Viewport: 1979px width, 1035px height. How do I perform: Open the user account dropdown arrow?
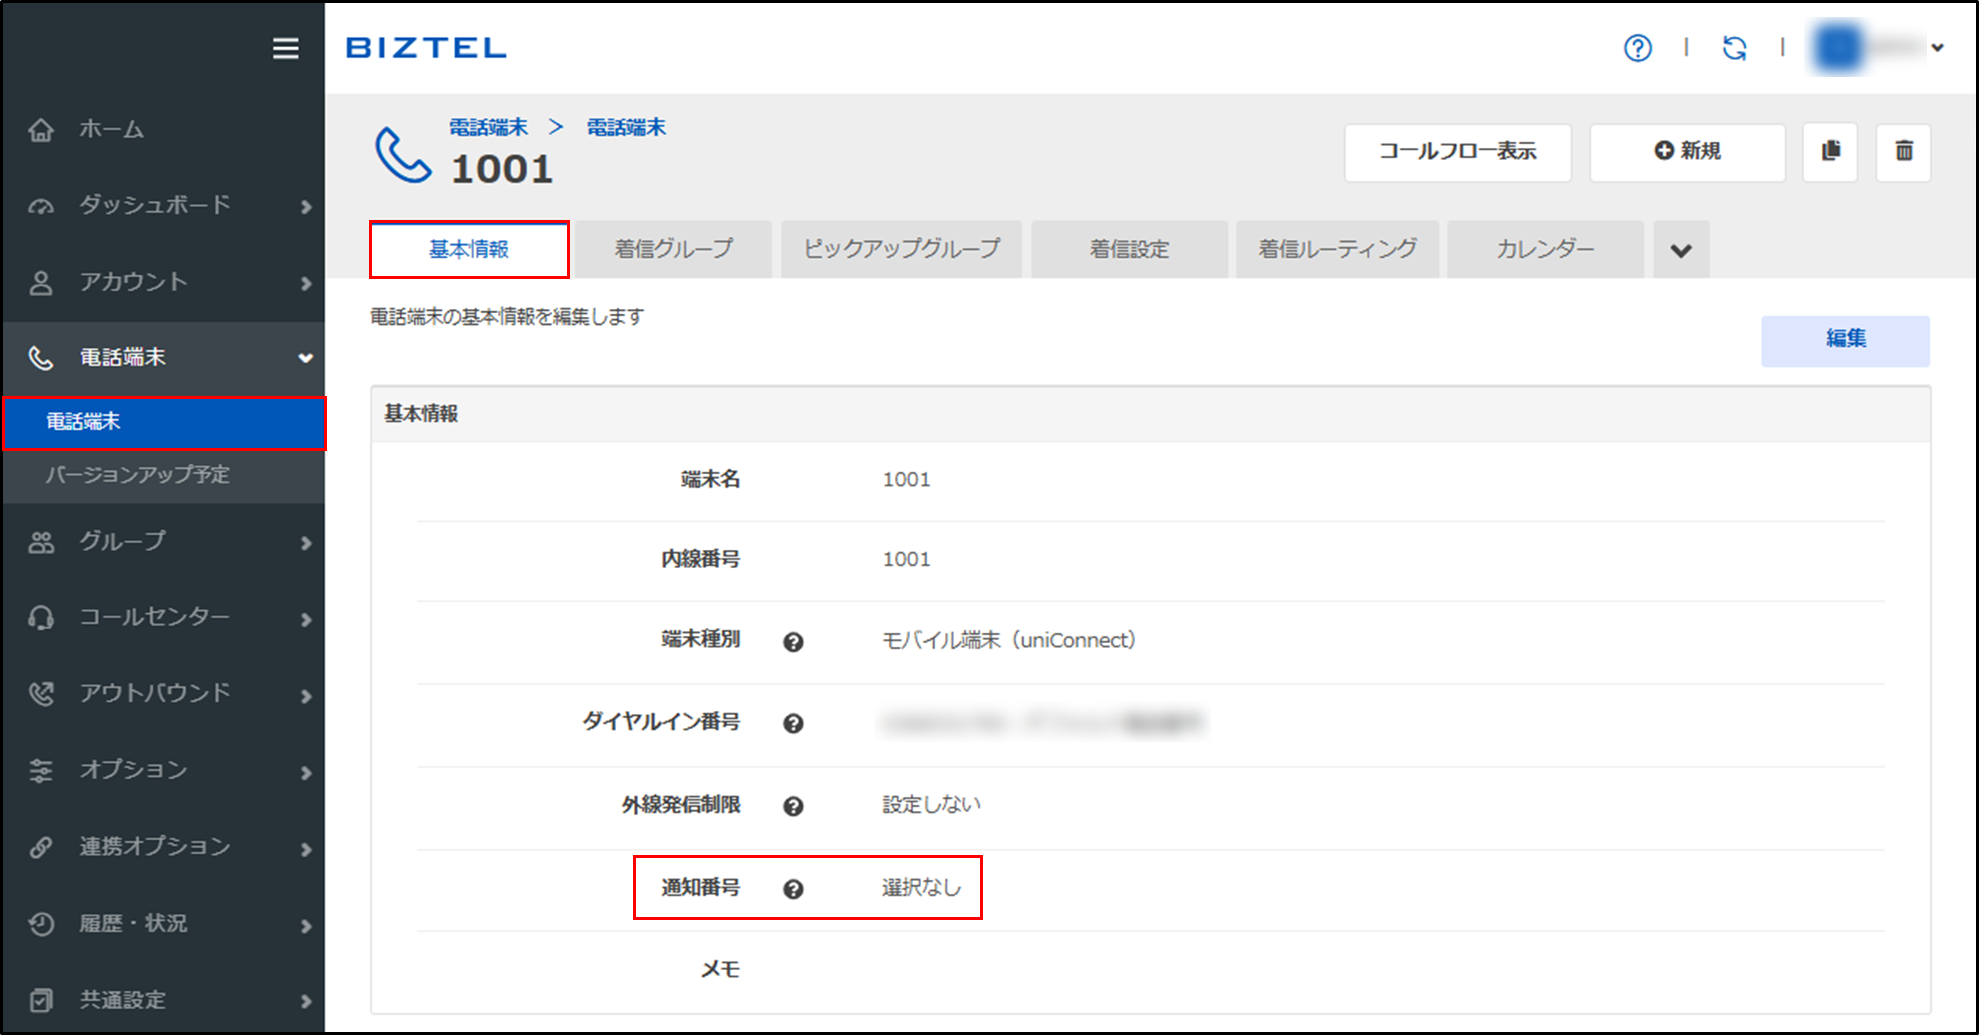[x=1937, y=48]
